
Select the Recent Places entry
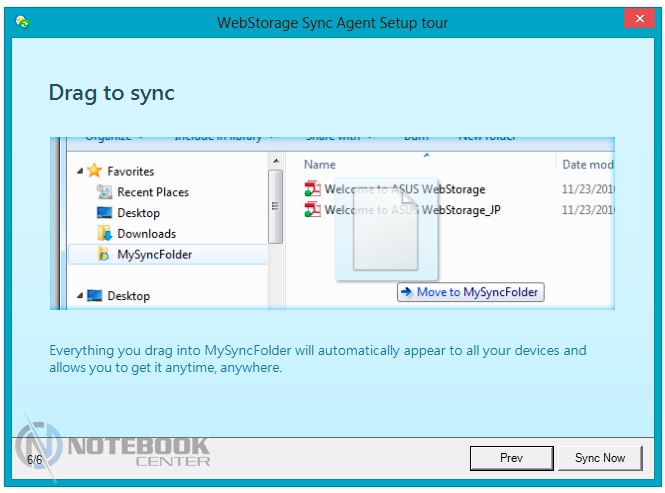click(x=152, y=192)
